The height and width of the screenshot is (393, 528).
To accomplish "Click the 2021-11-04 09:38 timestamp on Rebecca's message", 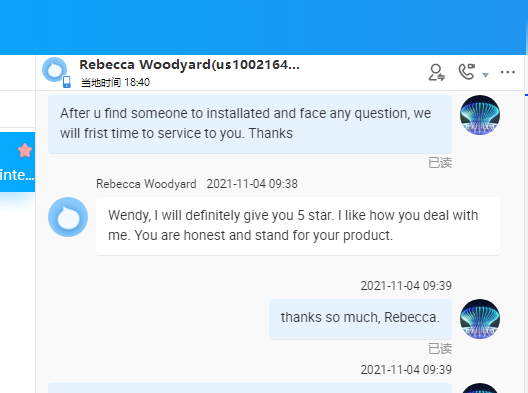I will click(252, 184).
